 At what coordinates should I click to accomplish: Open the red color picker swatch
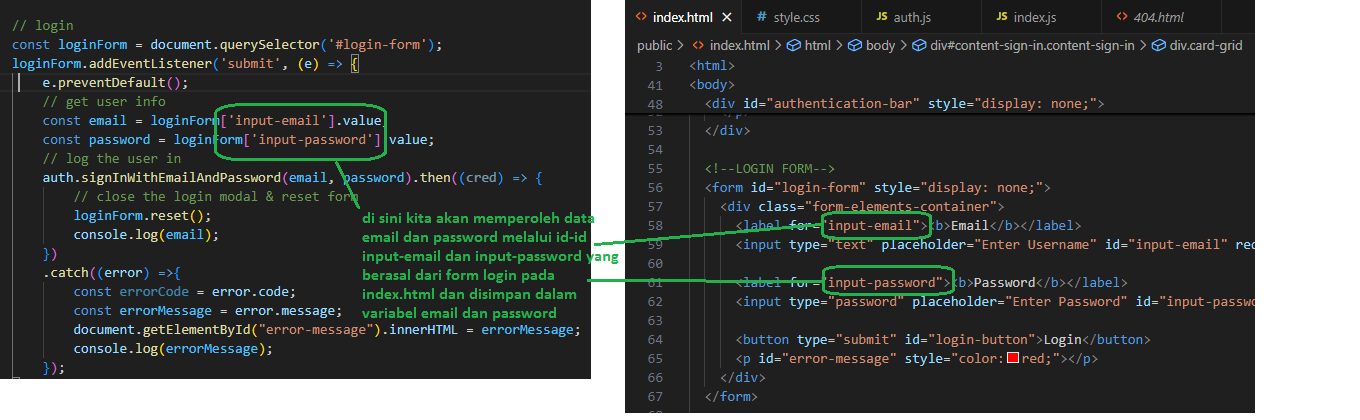pos(1012,359)
